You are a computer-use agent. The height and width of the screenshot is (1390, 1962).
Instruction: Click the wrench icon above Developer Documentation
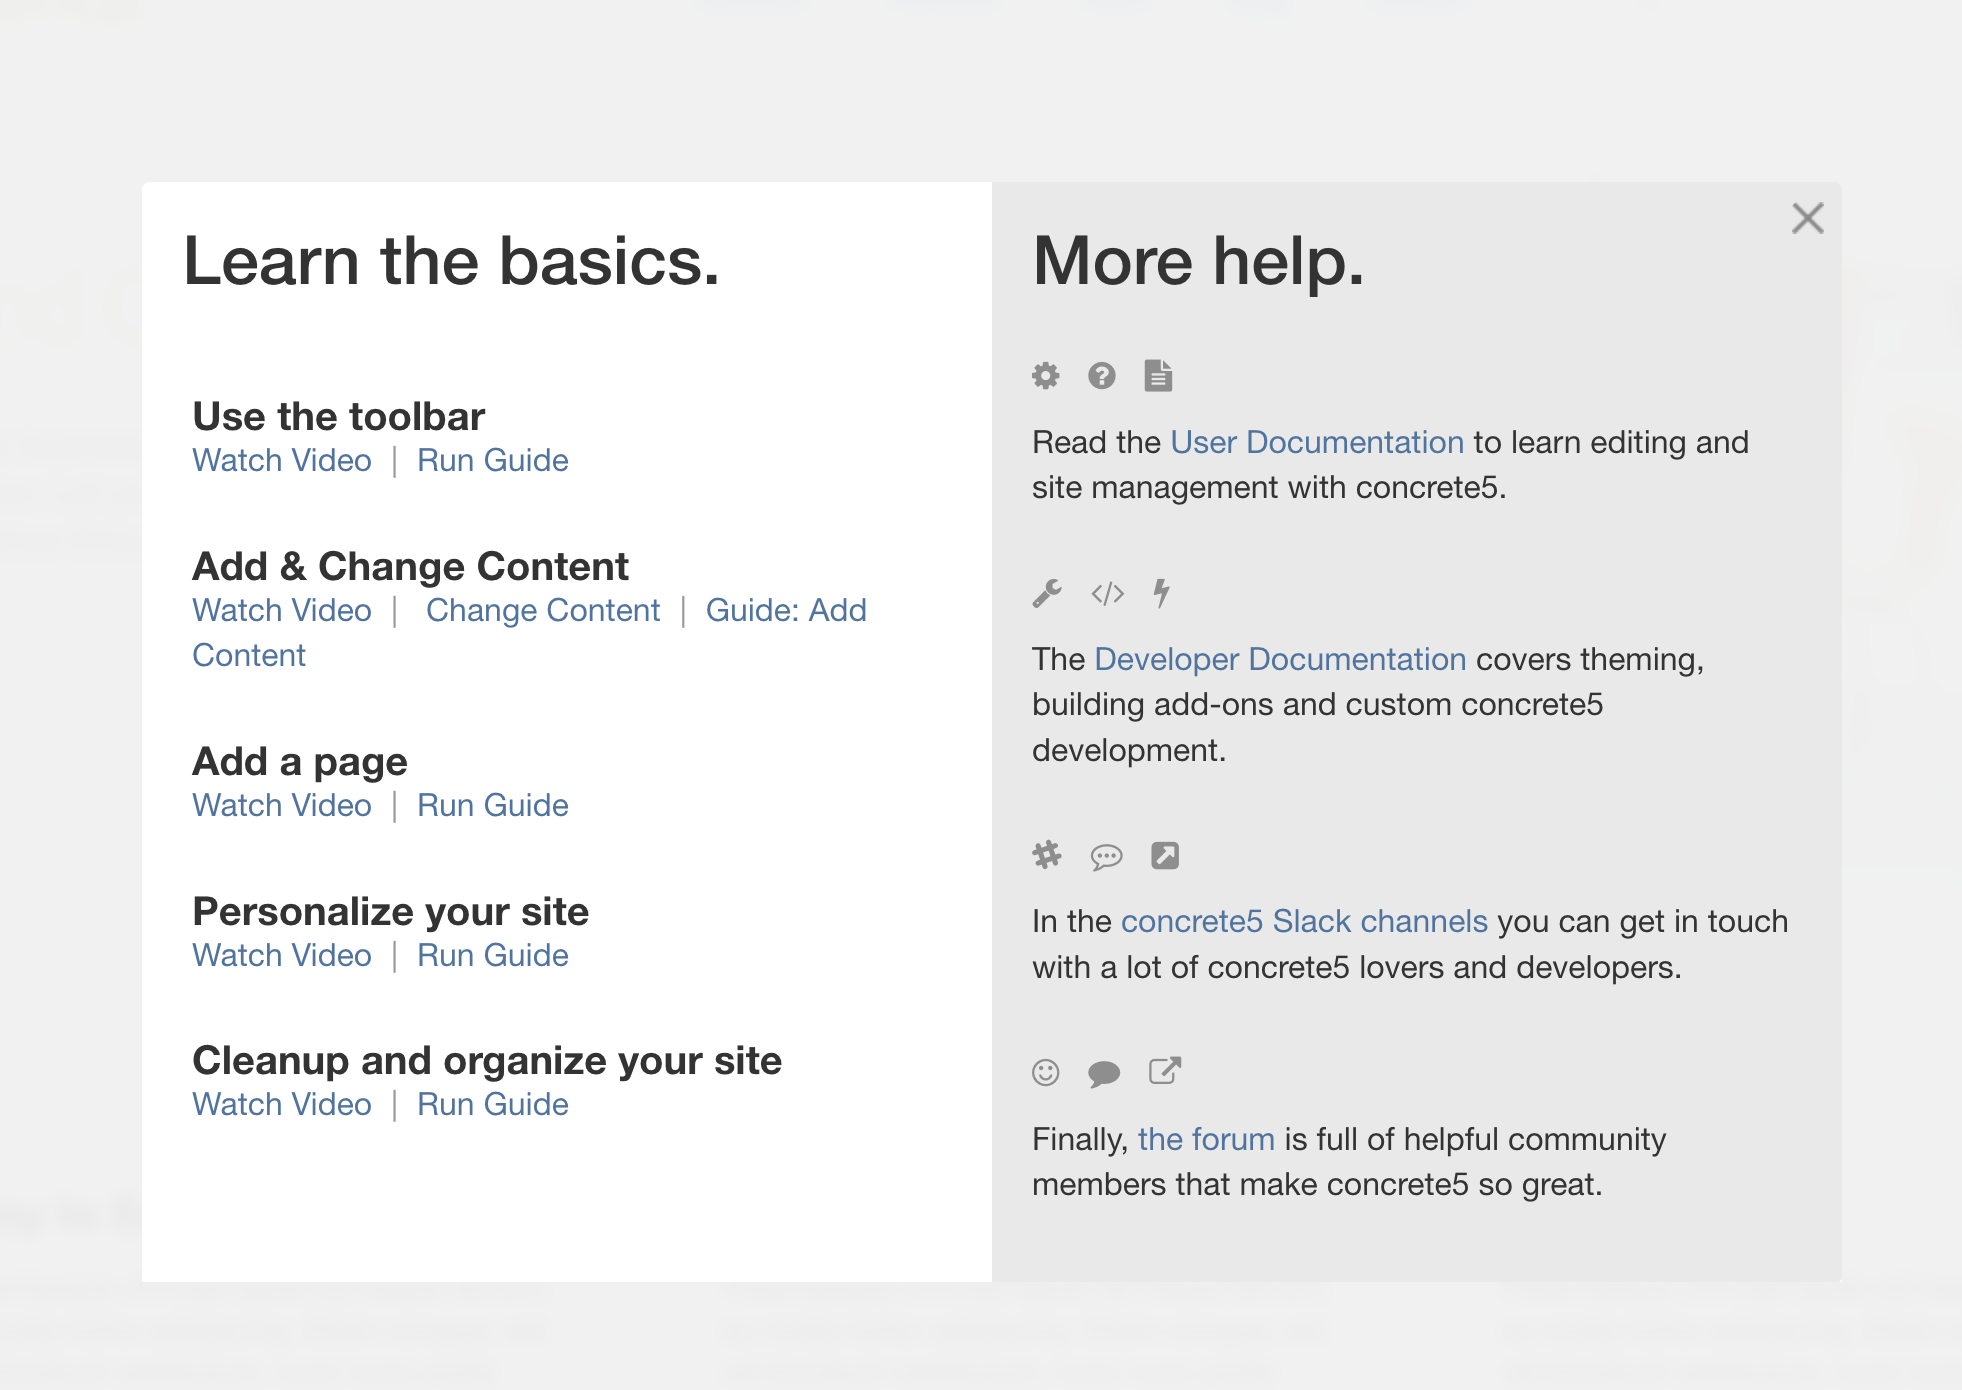pyautogui.click(x=1046, y=593)
